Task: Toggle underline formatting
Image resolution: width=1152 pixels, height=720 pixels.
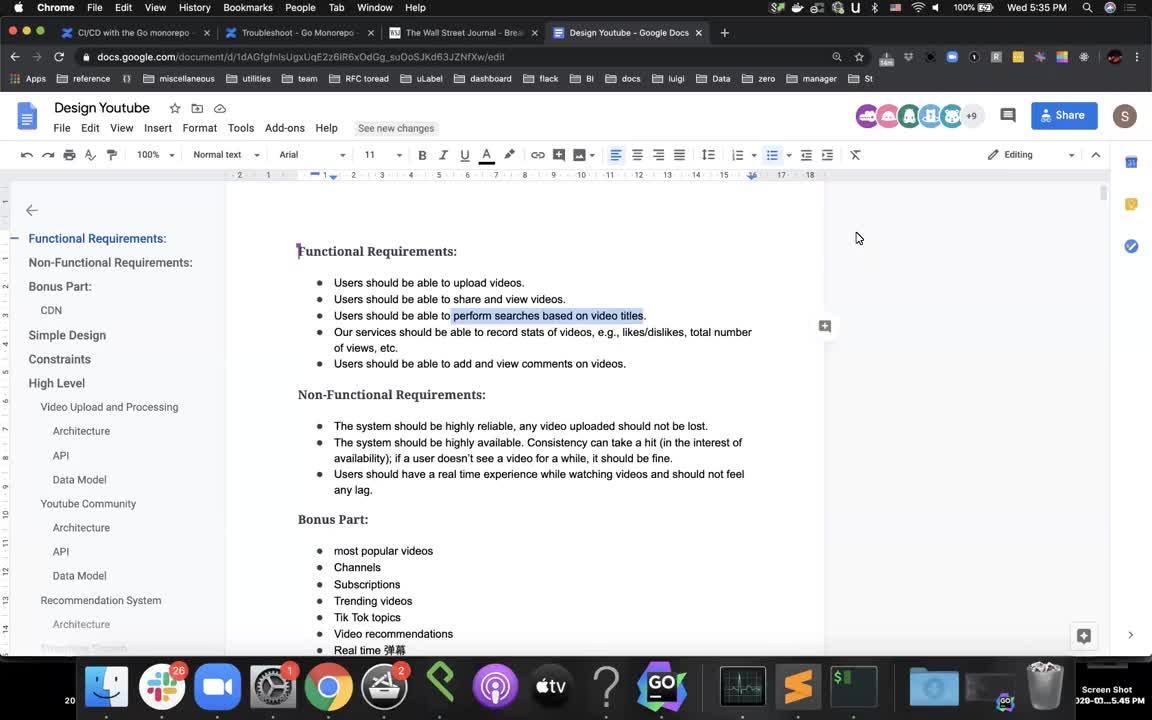Action: coord(464,155)
